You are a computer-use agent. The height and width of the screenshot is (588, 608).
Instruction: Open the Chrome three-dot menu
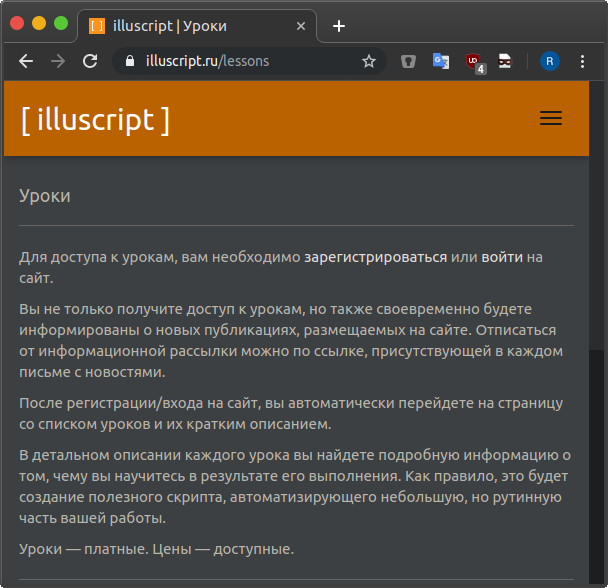582,61
